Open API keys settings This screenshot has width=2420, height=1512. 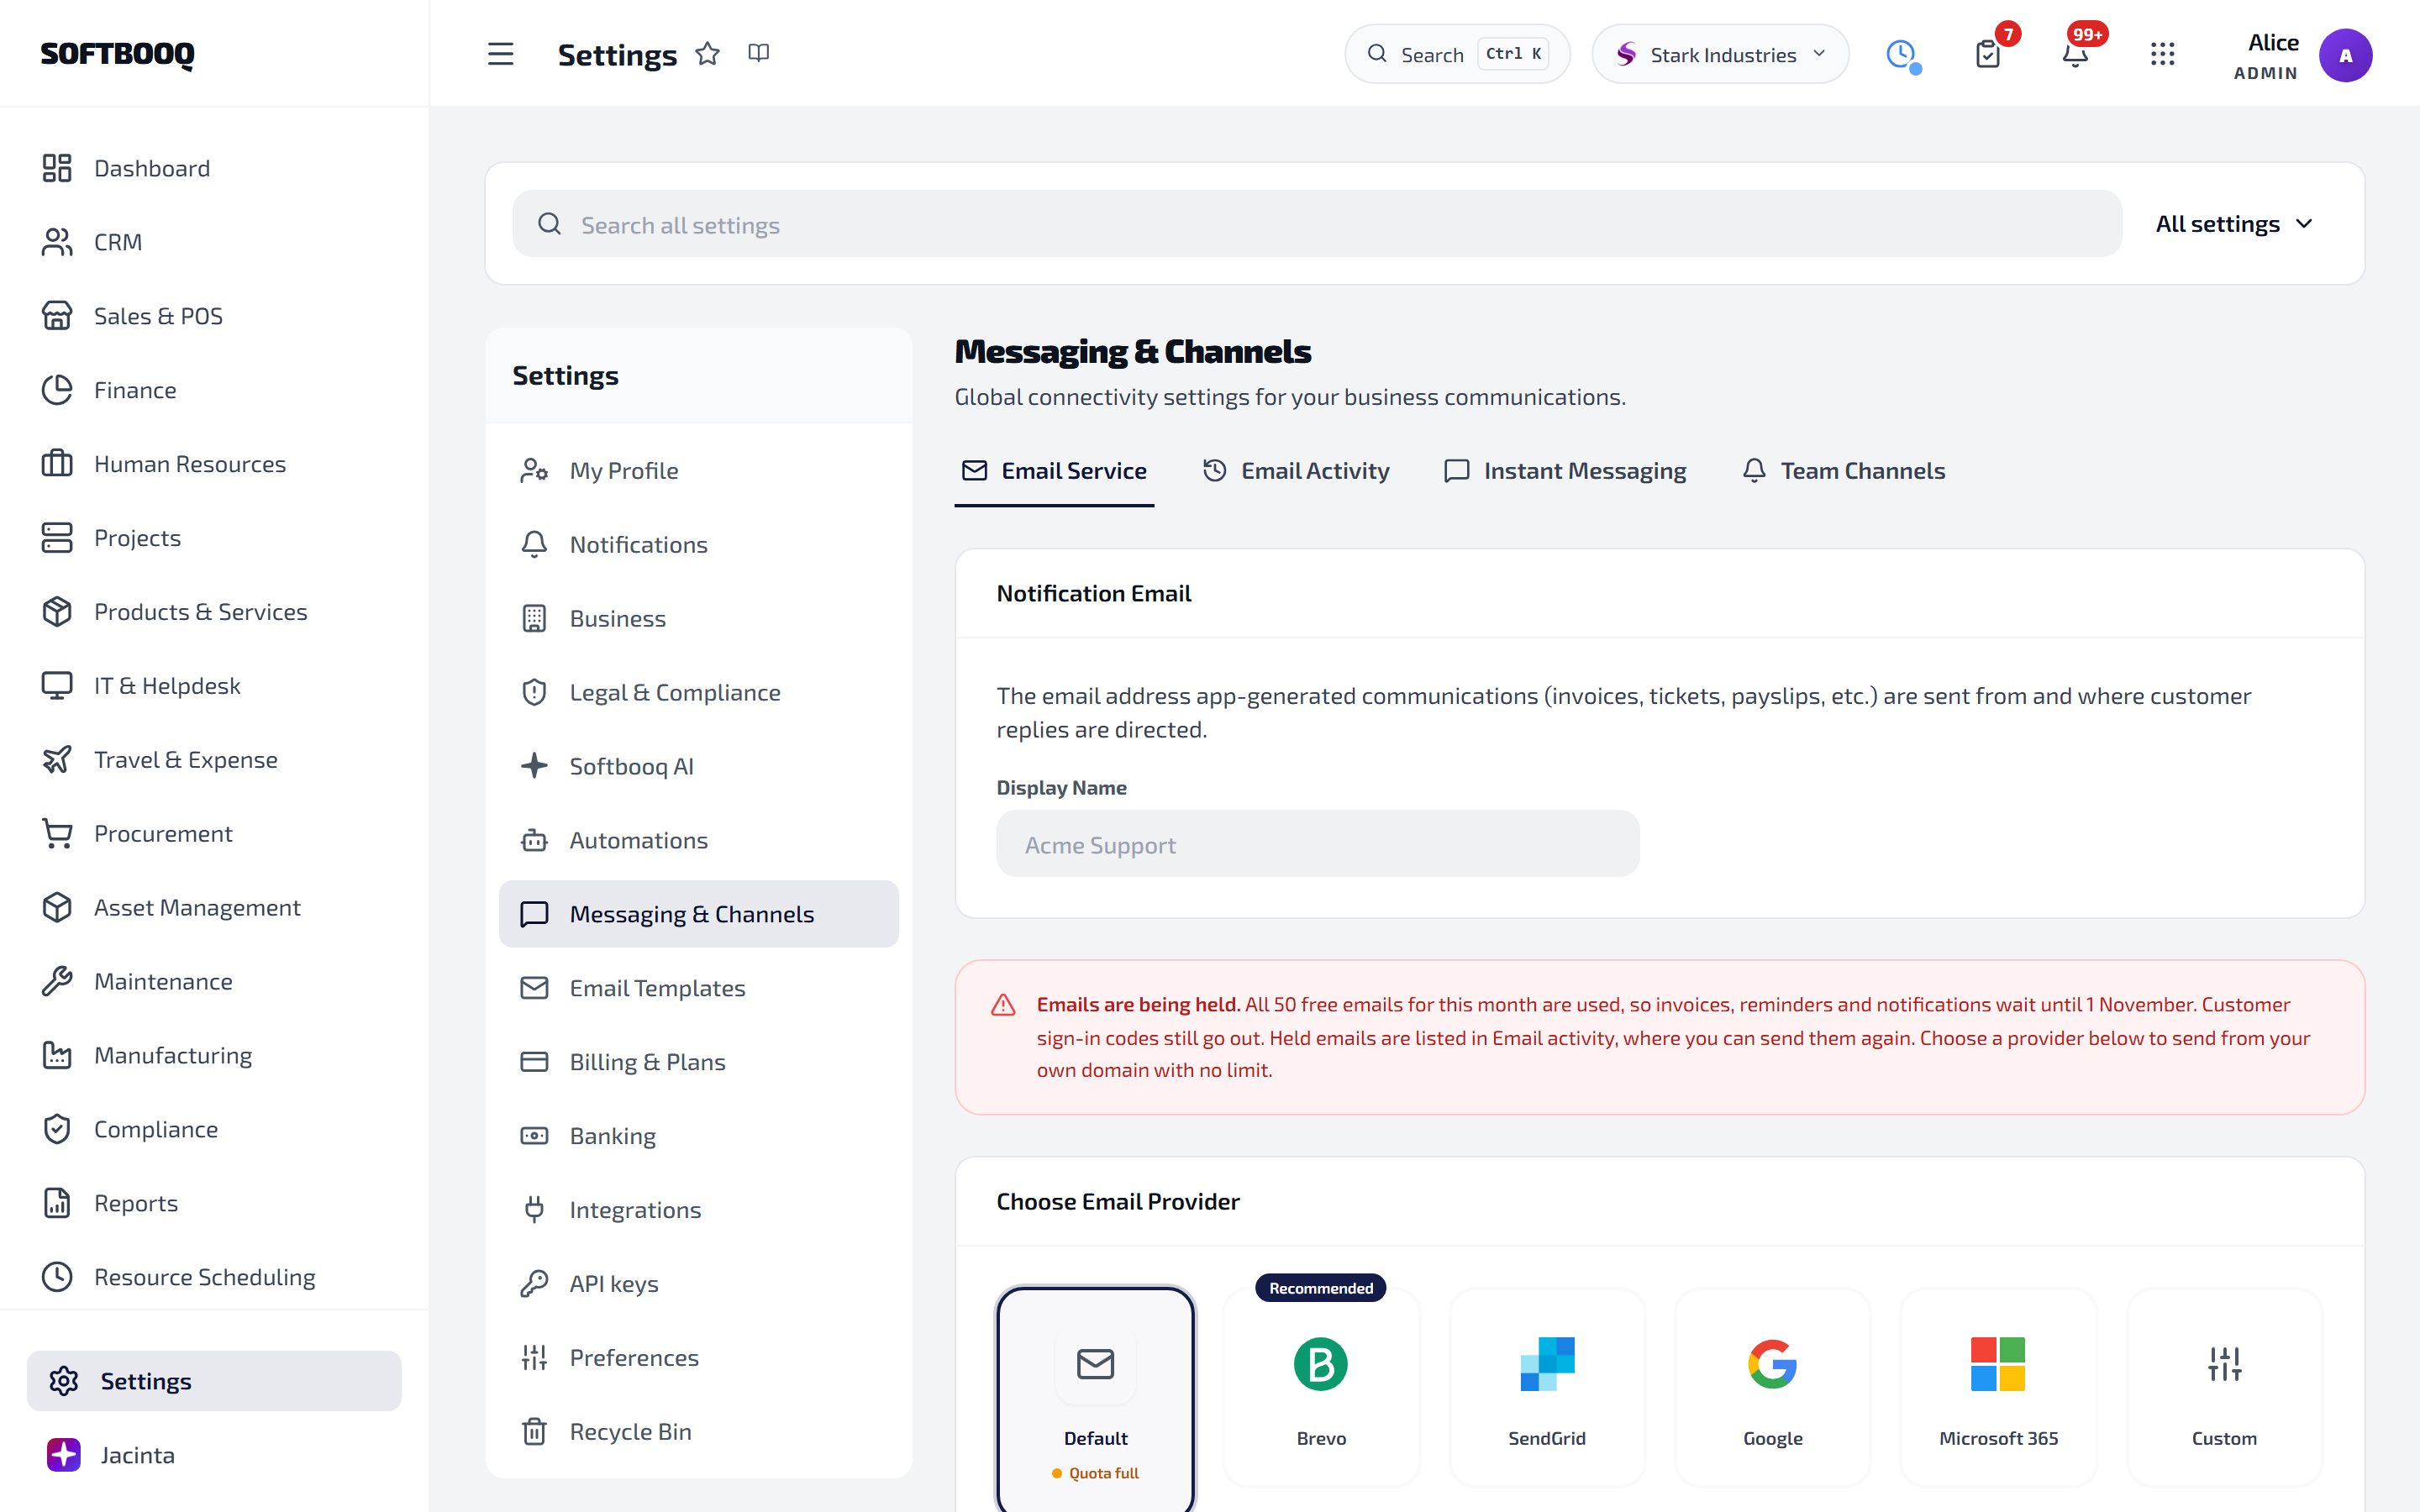click(x=699, y=1284)
